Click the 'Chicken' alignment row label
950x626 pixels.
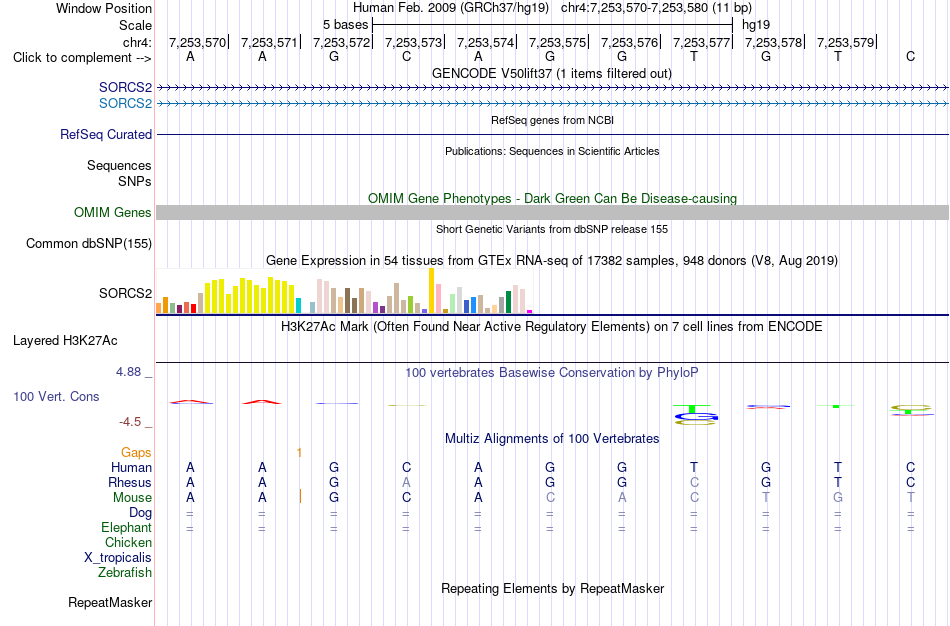point(128,542)
